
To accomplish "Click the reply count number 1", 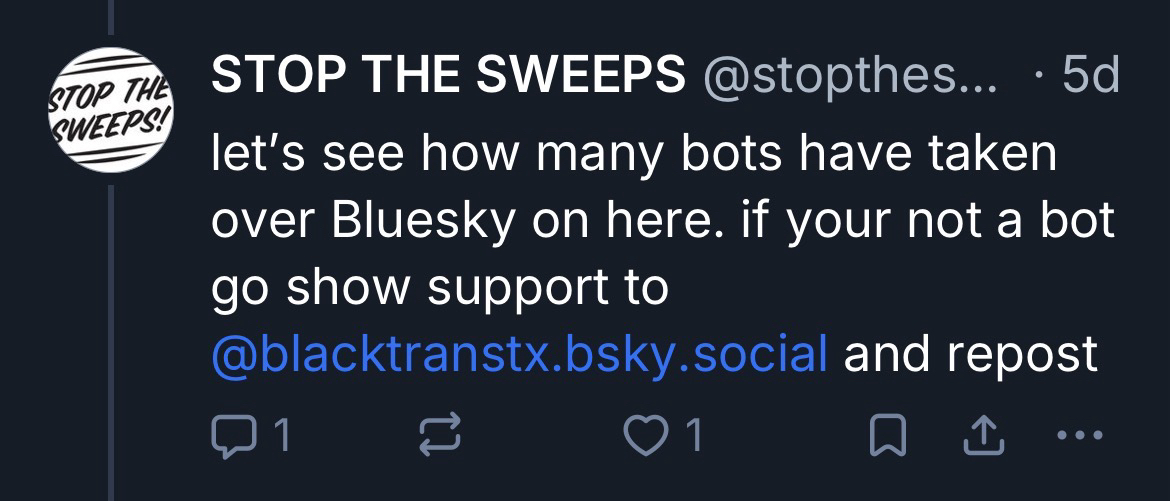I will [281, 434].
